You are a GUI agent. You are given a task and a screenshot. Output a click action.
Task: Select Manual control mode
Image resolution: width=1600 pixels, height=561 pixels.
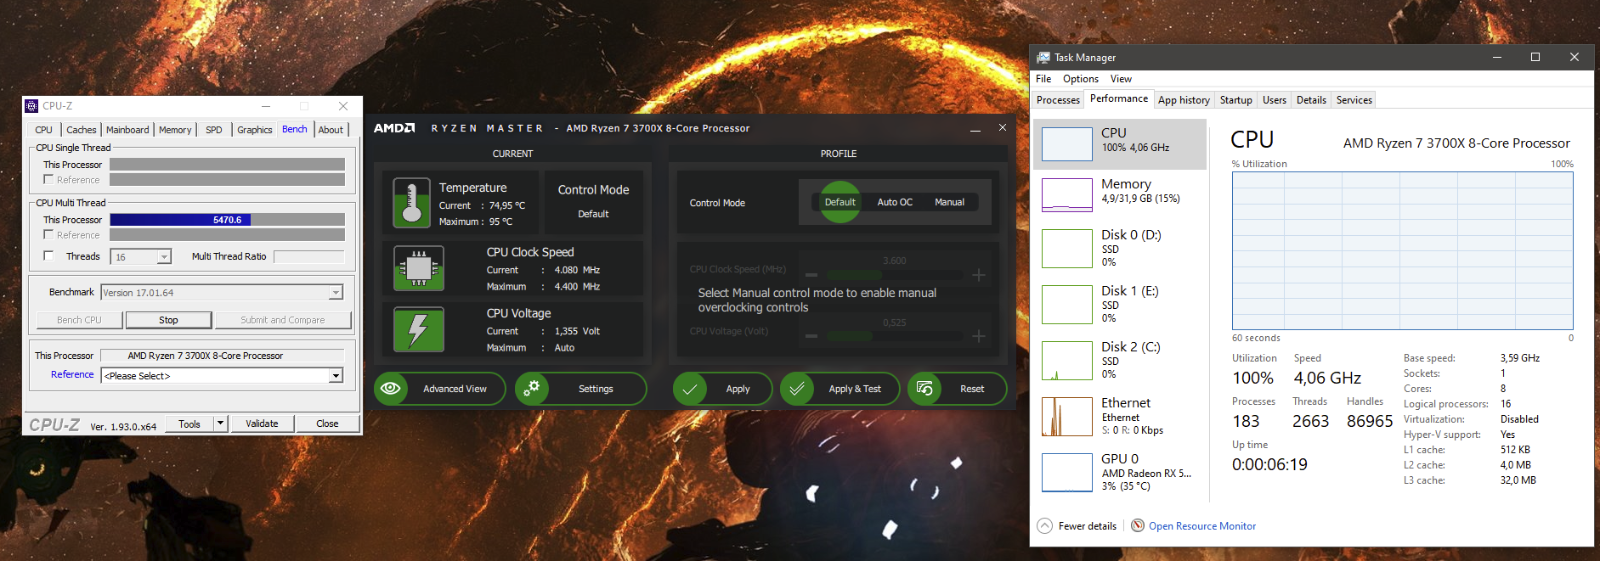pyautogui.click(x=949, y=202)
